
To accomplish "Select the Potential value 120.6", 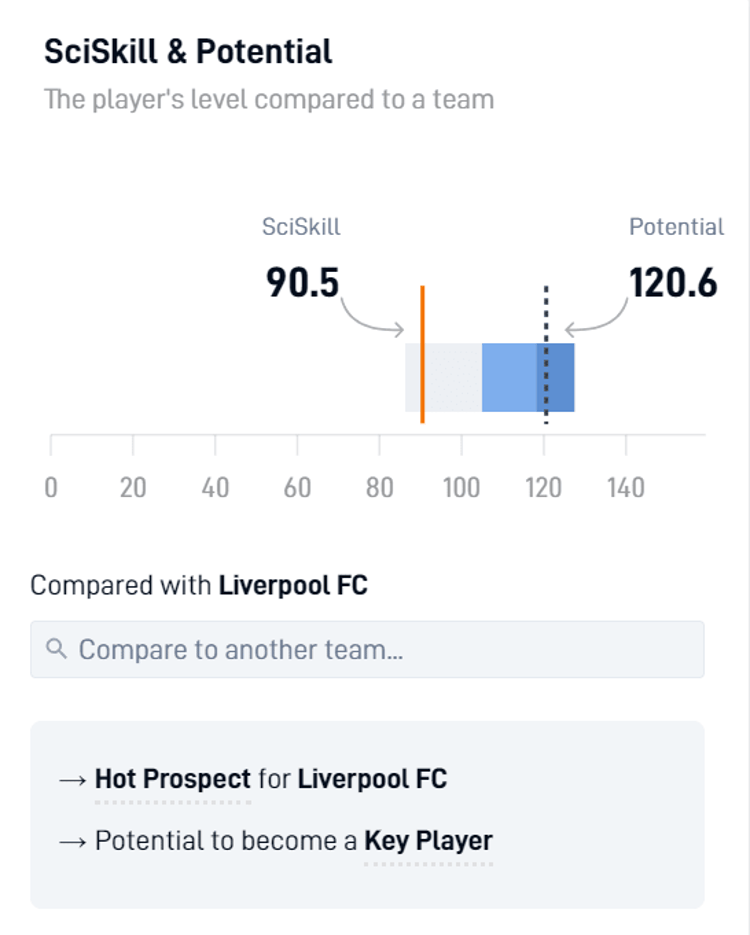I will (675, 284).
